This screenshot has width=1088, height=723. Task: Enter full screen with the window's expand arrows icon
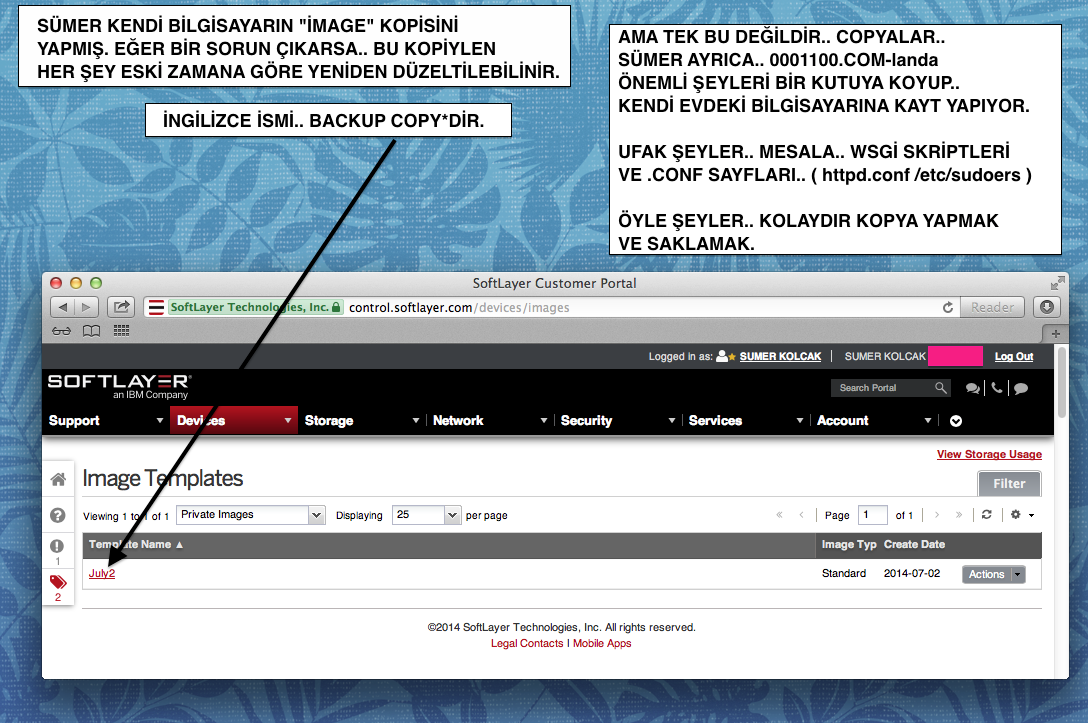tap(1057, 282)
